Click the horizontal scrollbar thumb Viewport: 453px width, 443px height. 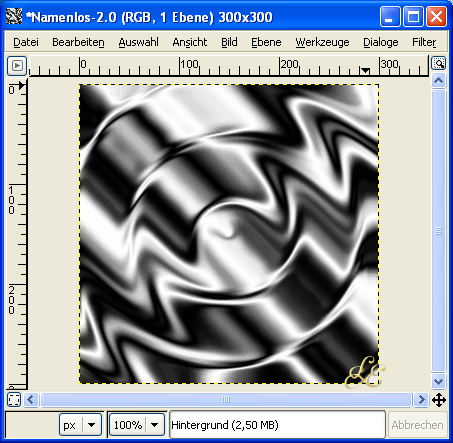[x=226, y=399]
